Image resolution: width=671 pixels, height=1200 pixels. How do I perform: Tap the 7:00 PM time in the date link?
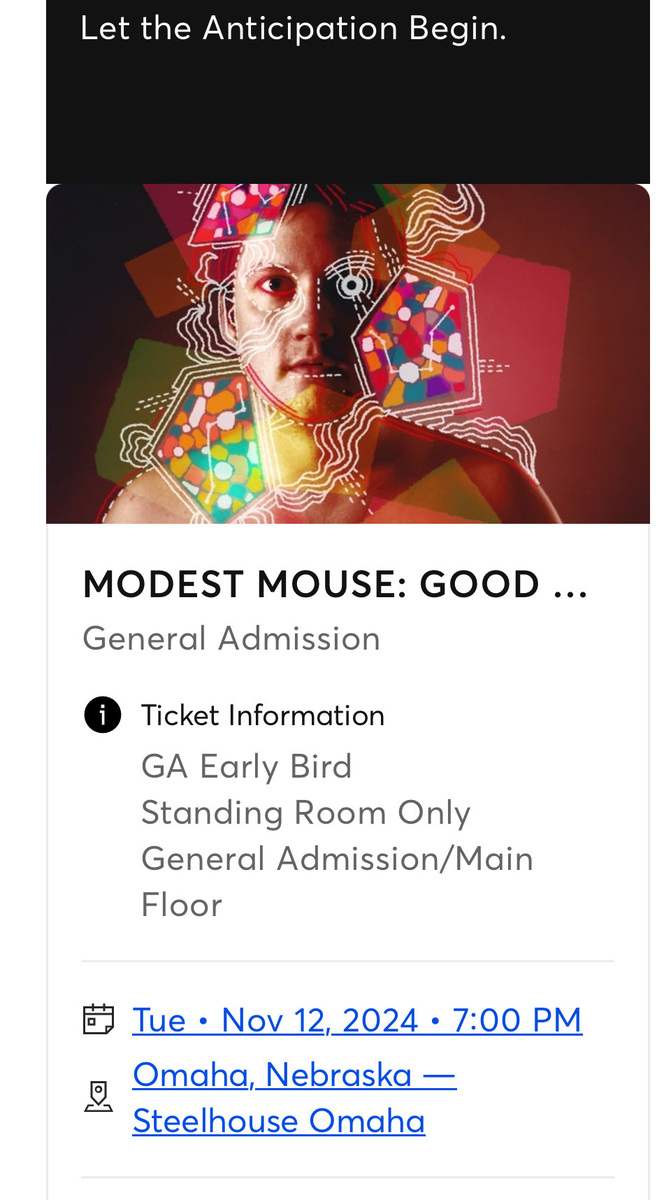[x=517, y=1020]
